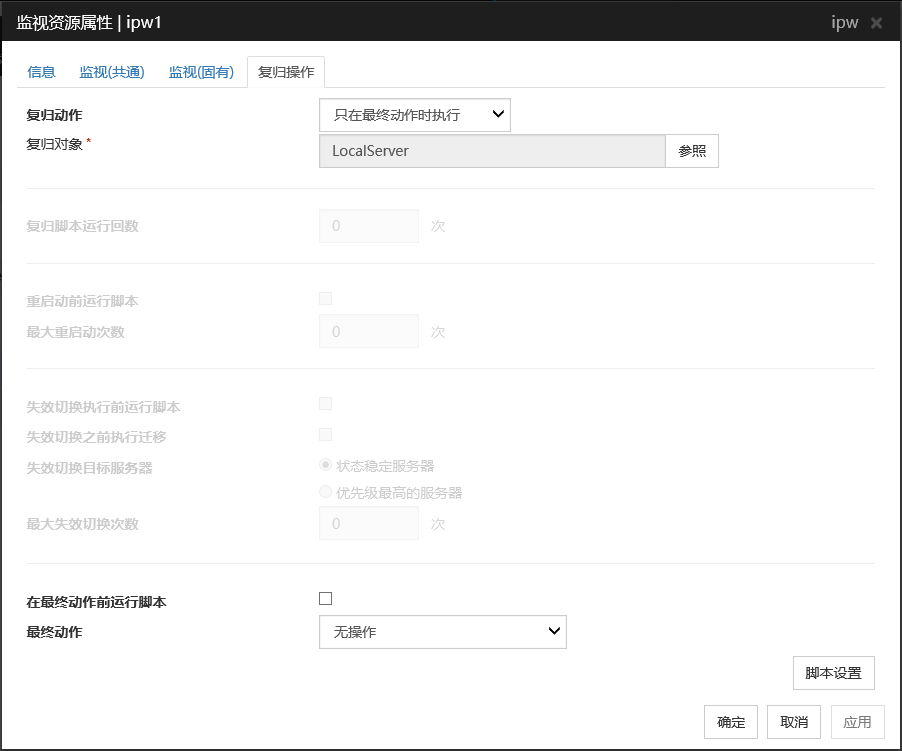Enable the 在最终动作前运行脚本 checkbox
This screenshot has height=751, width=902.
pyautogui.click(x=325, y=599)
